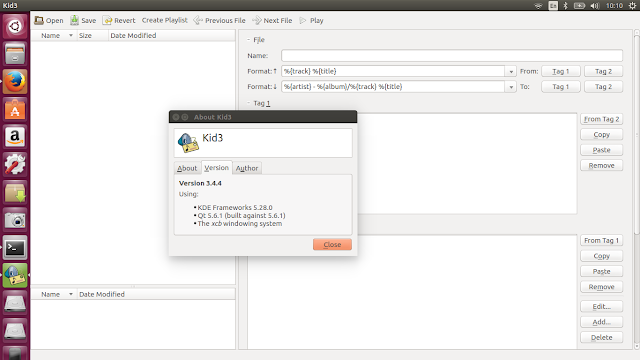Click the battery indicator
This screenshot has width=640, height=360.
(579, 6)
